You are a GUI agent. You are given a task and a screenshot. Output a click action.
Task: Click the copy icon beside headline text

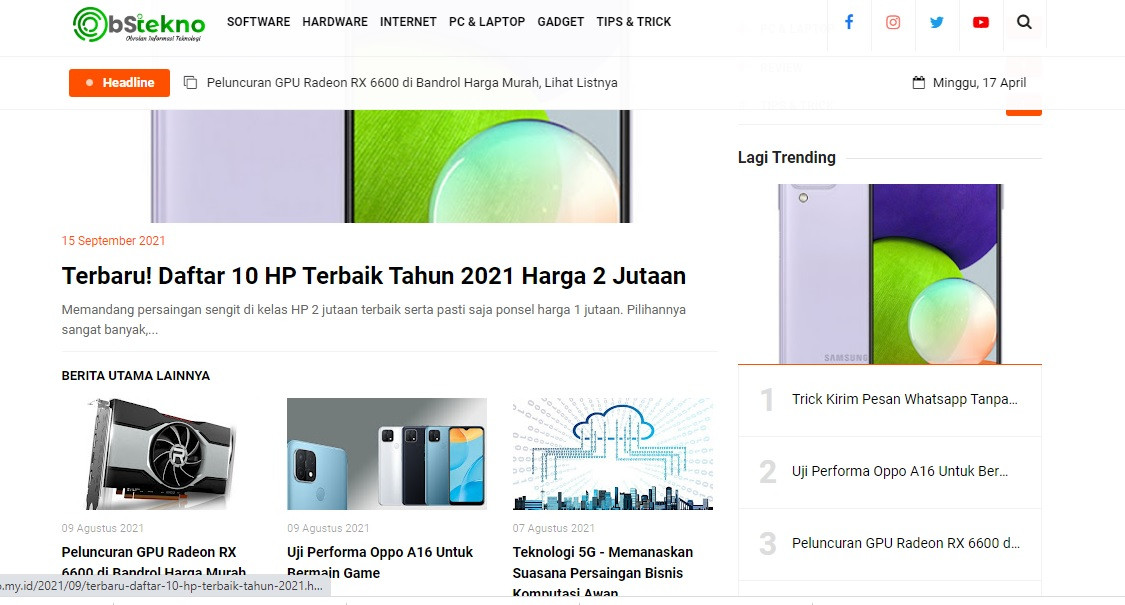click(190, 83)
